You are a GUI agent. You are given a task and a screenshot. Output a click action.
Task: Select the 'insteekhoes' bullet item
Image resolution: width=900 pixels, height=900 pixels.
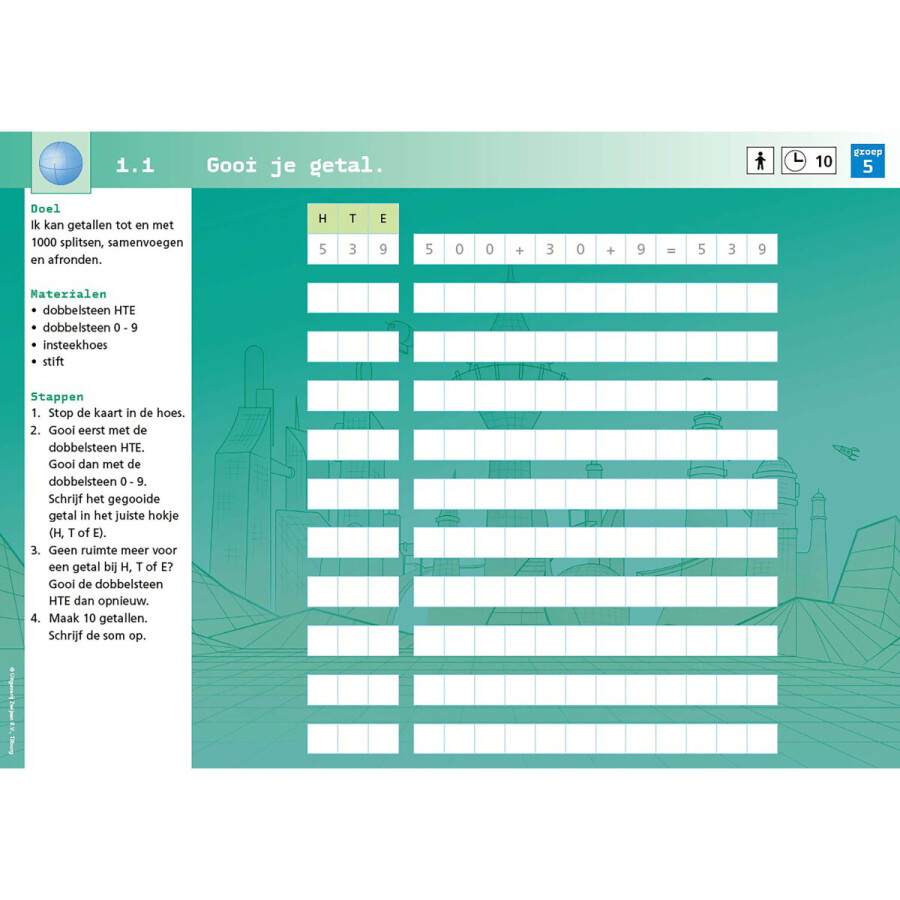[x=75, y=345]
